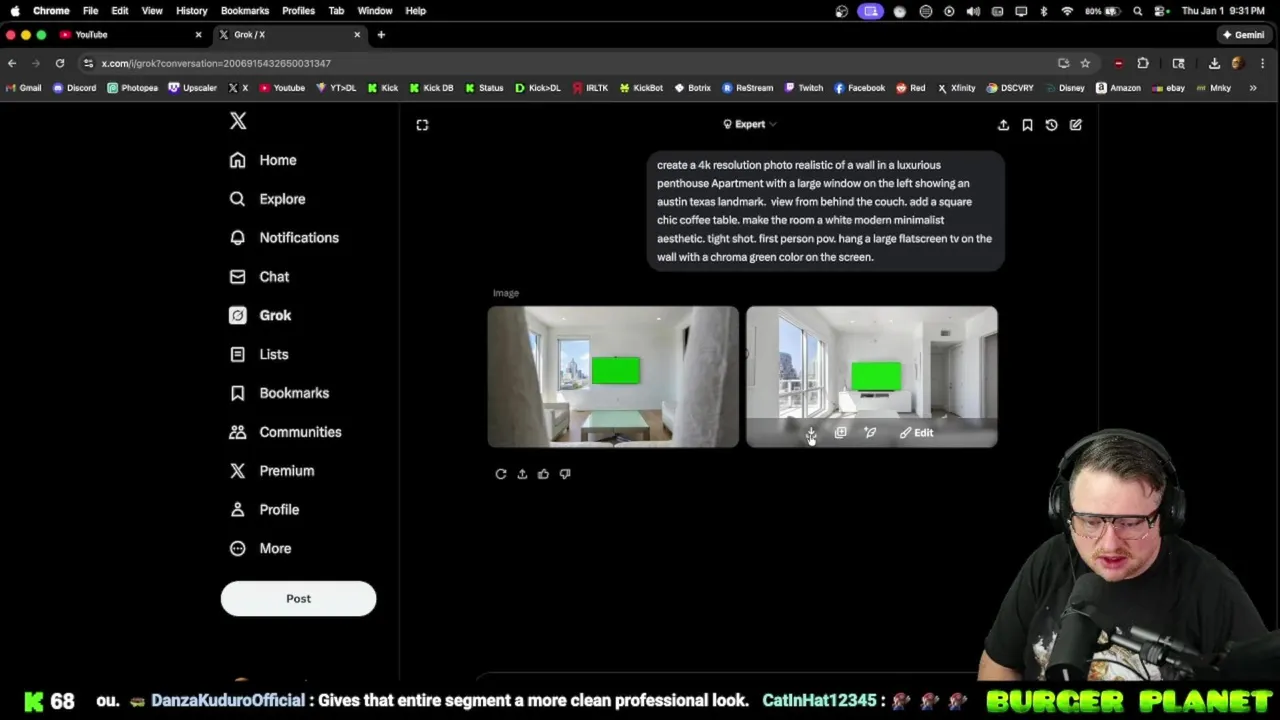This screenshot has height=720, width=1280.
Task: Start a new Grok chat icon
Action: click(1076, 125)
